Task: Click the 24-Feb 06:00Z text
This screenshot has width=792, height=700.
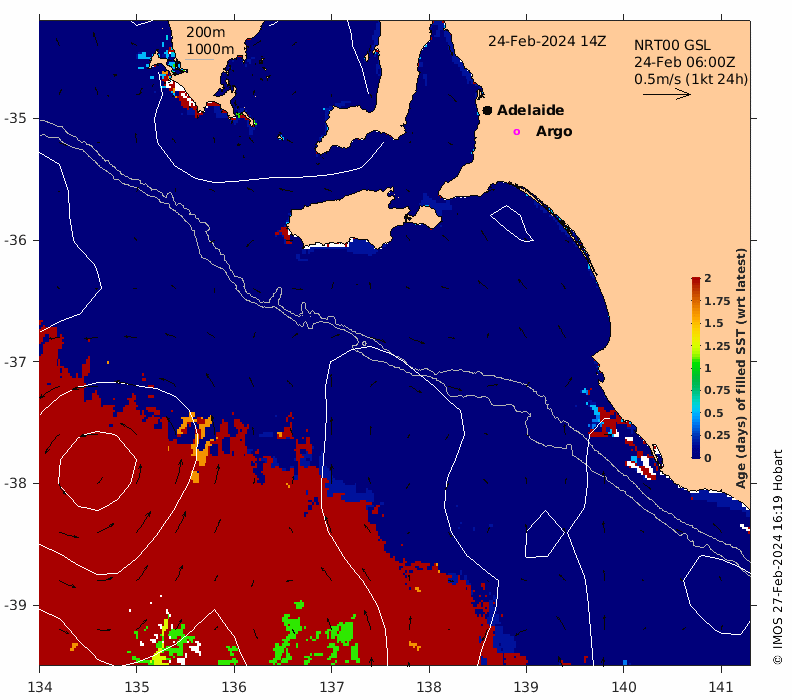Action: 684,63
